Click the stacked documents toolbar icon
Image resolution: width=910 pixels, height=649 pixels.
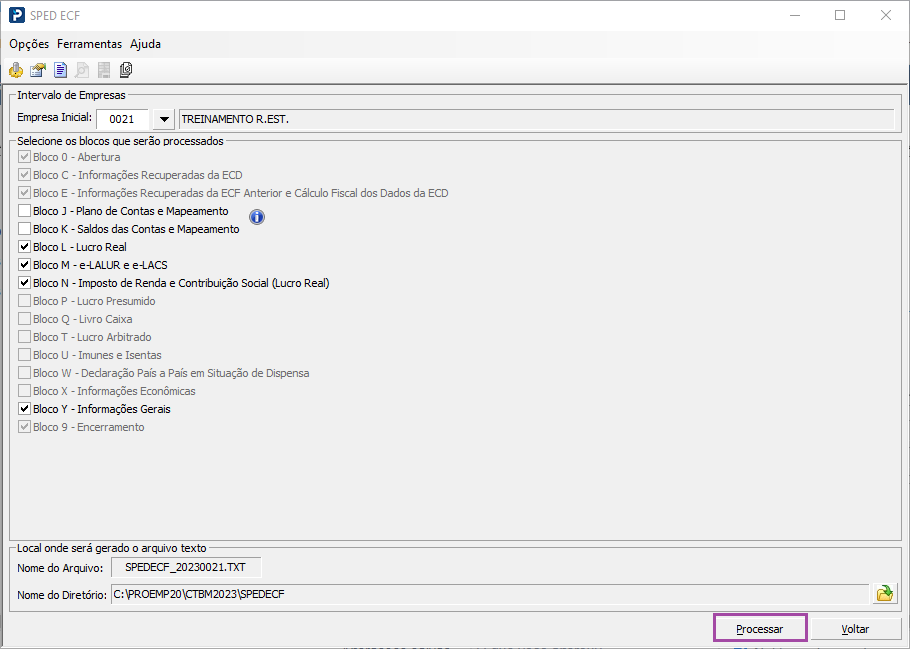coord(126,70)
